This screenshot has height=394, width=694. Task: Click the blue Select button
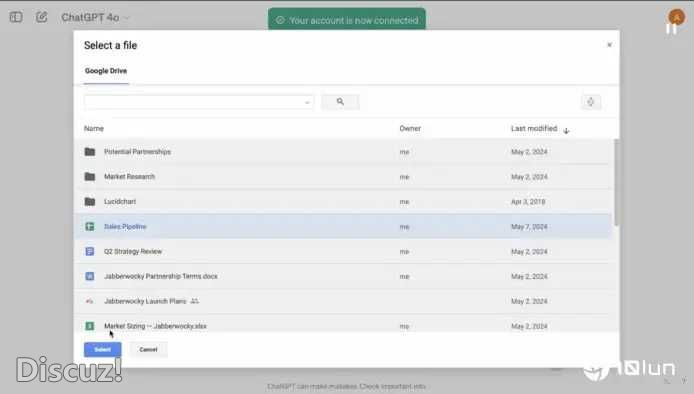click(x=103, y=349)
